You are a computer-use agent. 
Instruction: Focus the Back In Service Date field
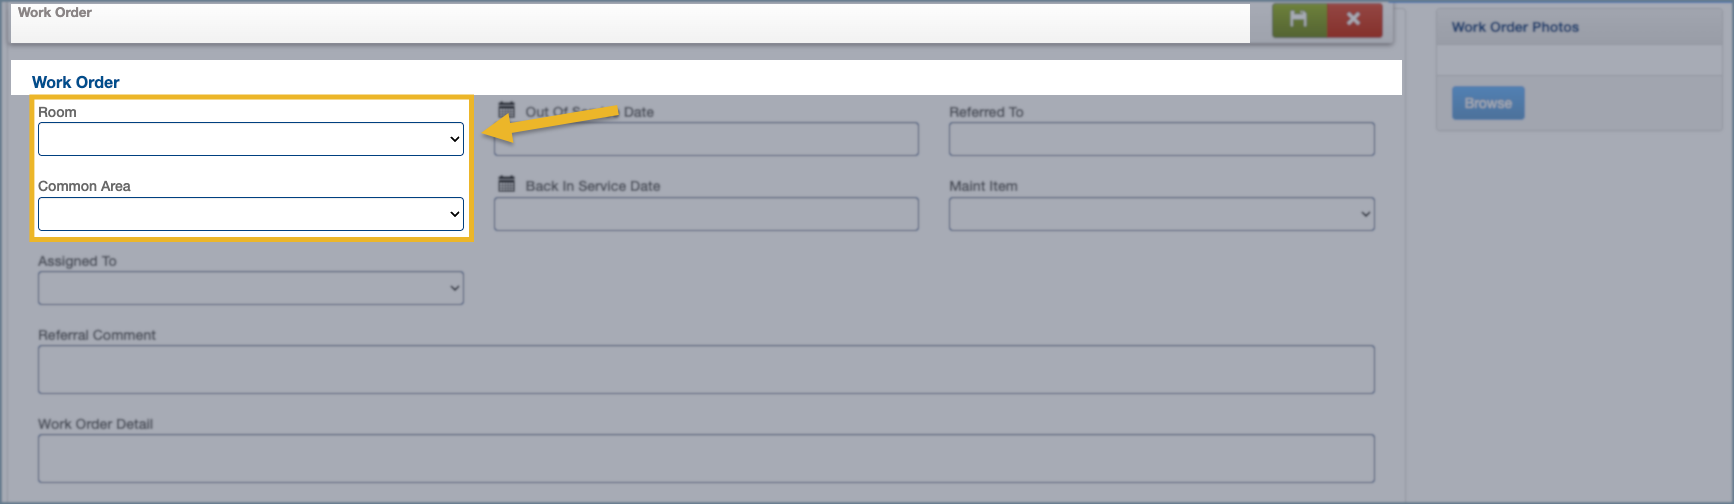coord(706,214)
